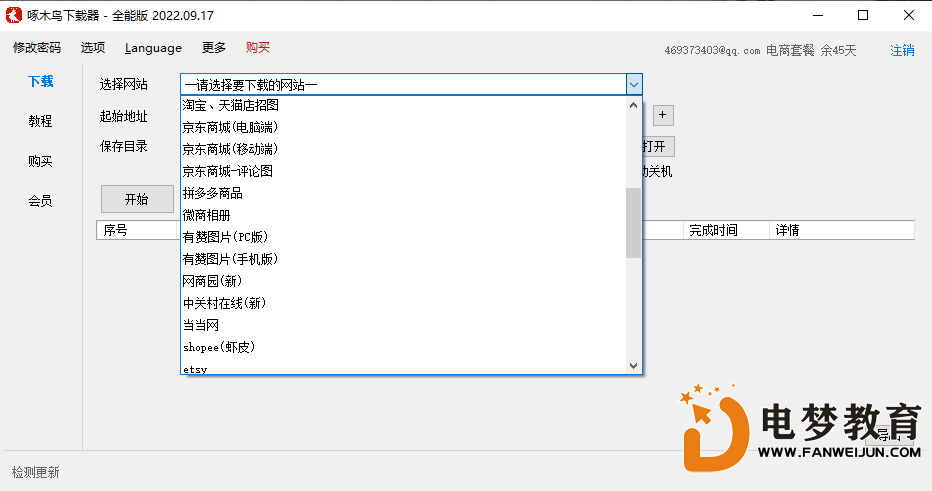
Task: Maximize the 啄木鸟下载器 window
Action: (863, 15)
